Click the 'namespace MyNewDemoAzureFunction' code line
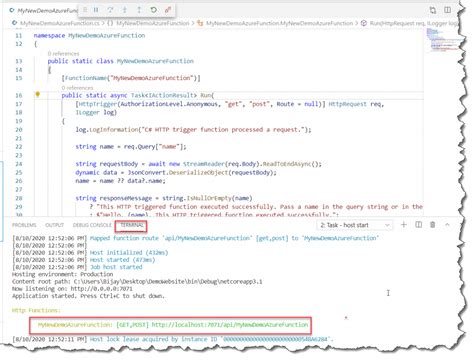Viewport: 474px width, 360px height. (89, 35)
